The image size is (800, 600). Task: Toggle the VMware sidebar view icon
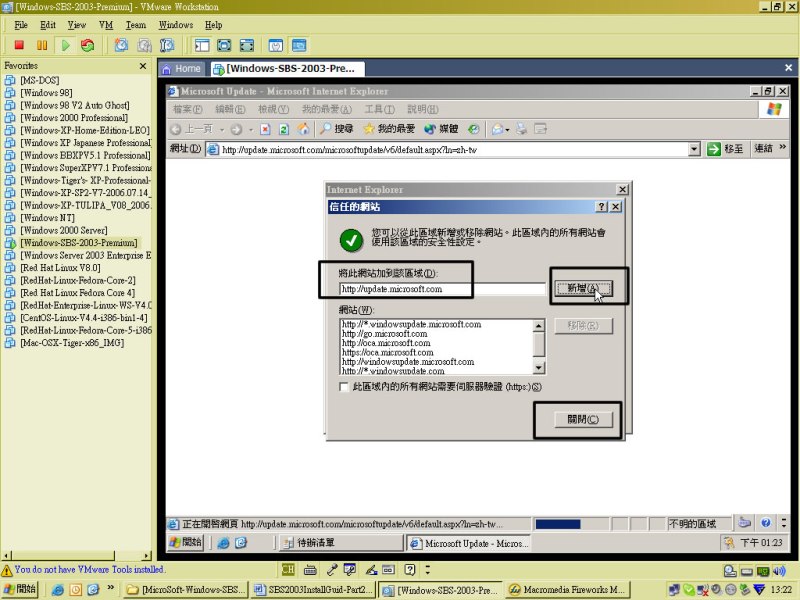[202, 45]
